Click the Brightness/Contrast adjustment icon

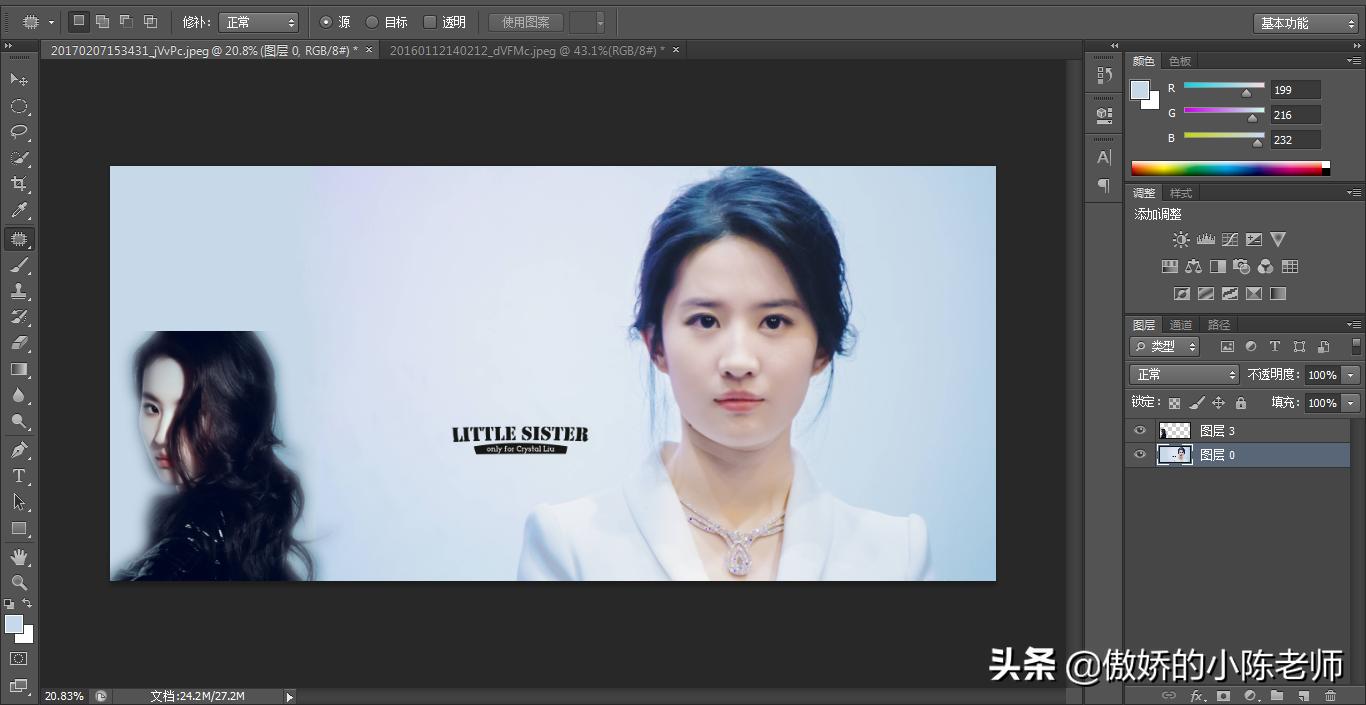1180,239
